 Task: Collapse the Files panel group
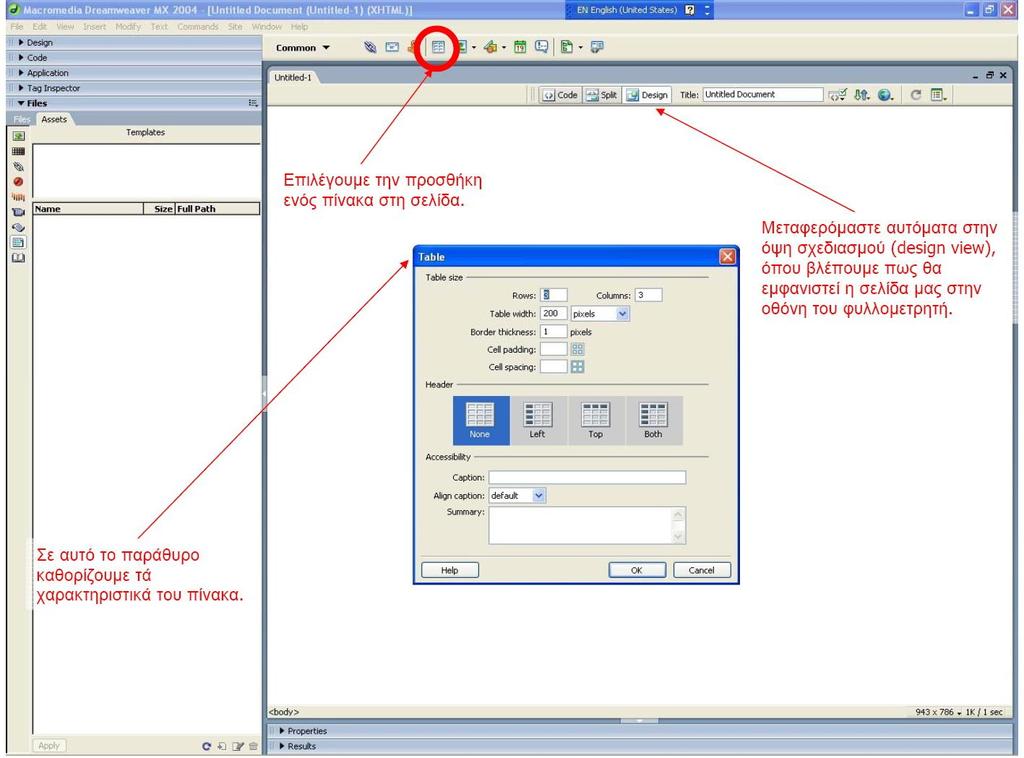32,103
